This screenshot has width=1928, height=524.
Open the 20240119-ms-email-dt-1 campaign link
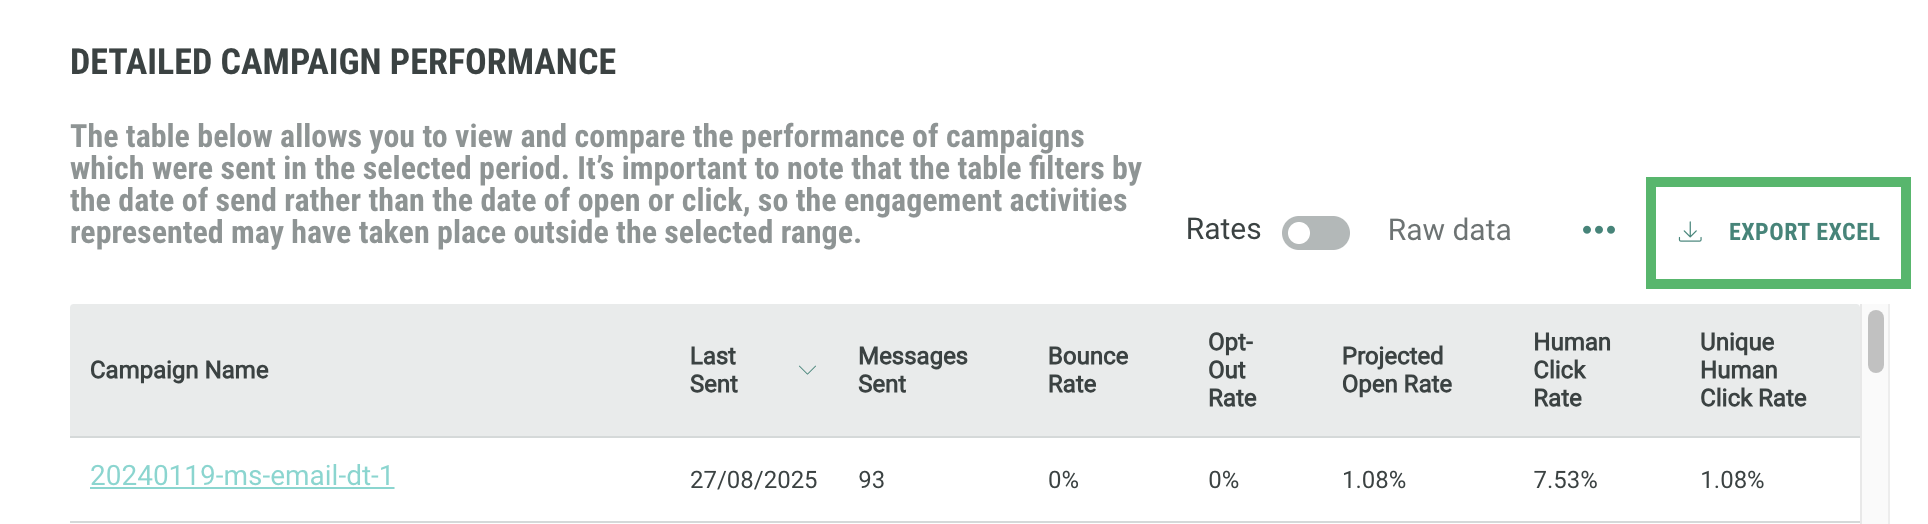(242, 476)
